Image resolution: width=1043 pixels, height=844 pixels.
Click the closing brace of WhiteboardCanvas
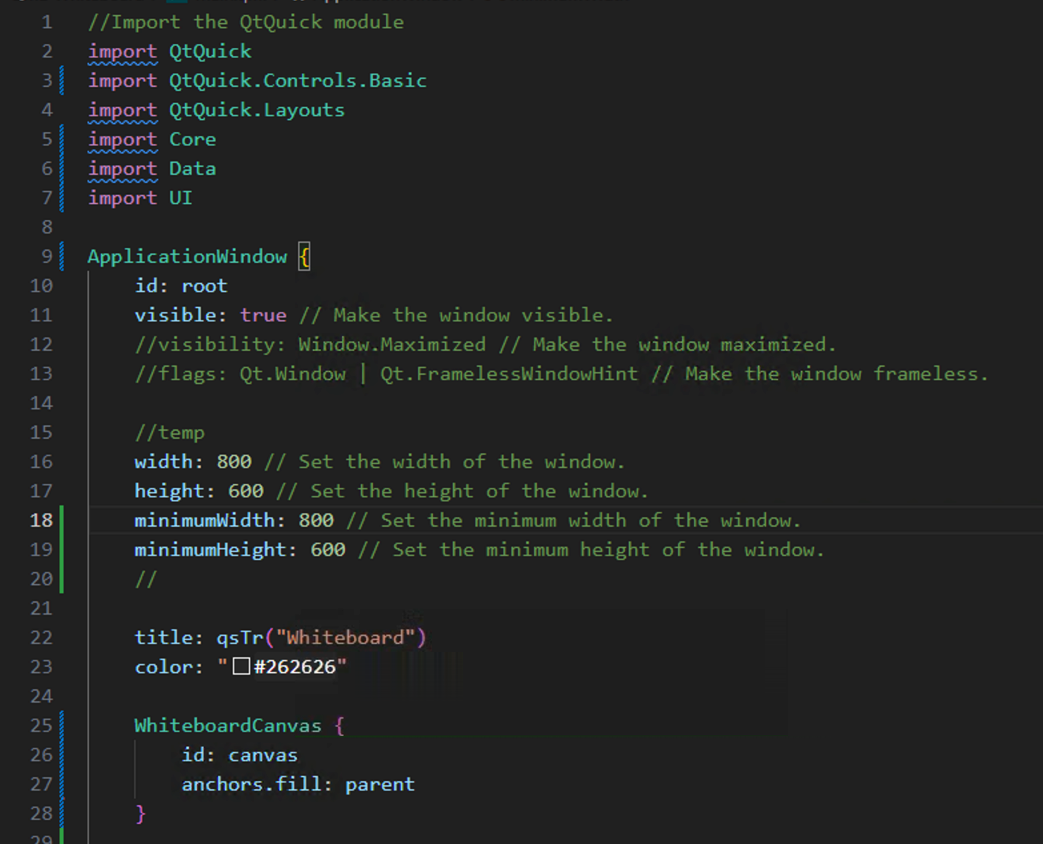click(x=140, y=813)
